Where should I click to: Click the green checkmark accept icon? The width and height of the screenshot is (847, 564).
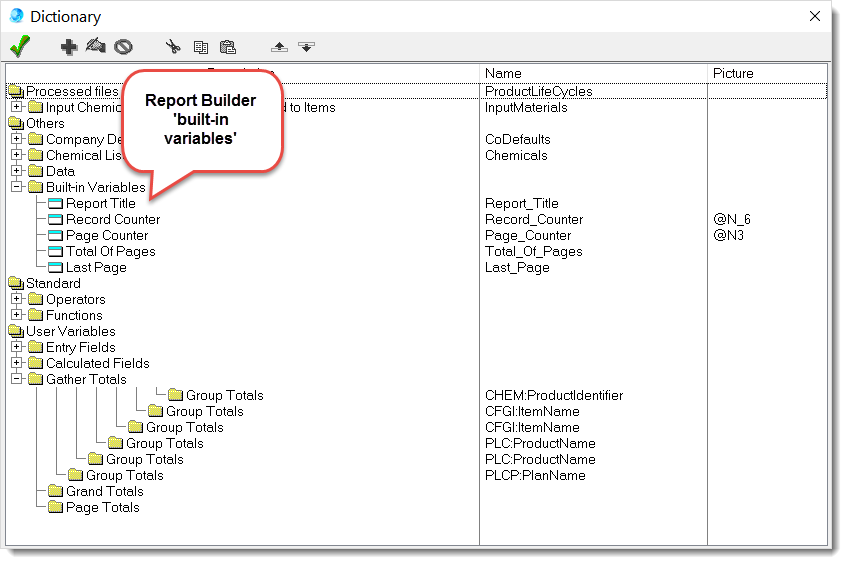click(x=20, y=46)
